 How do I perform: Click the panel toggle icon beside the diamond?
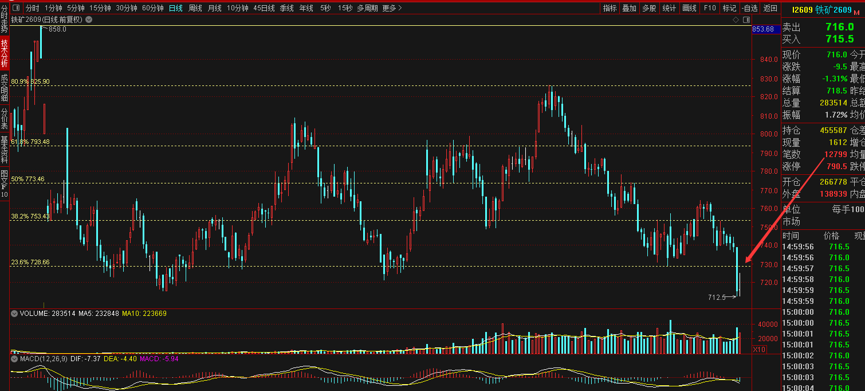click(746, 19)
